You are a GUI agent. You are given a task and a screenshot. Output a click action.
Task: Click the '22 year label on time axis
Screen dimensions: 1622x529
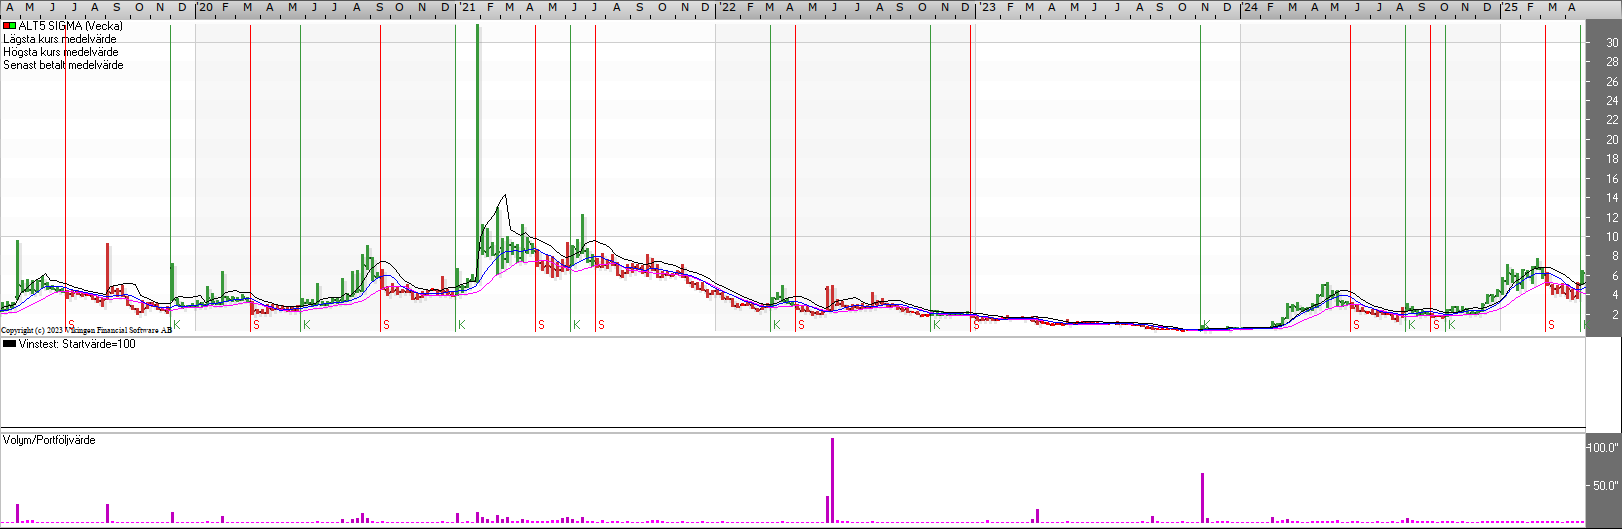coord(727,7)
